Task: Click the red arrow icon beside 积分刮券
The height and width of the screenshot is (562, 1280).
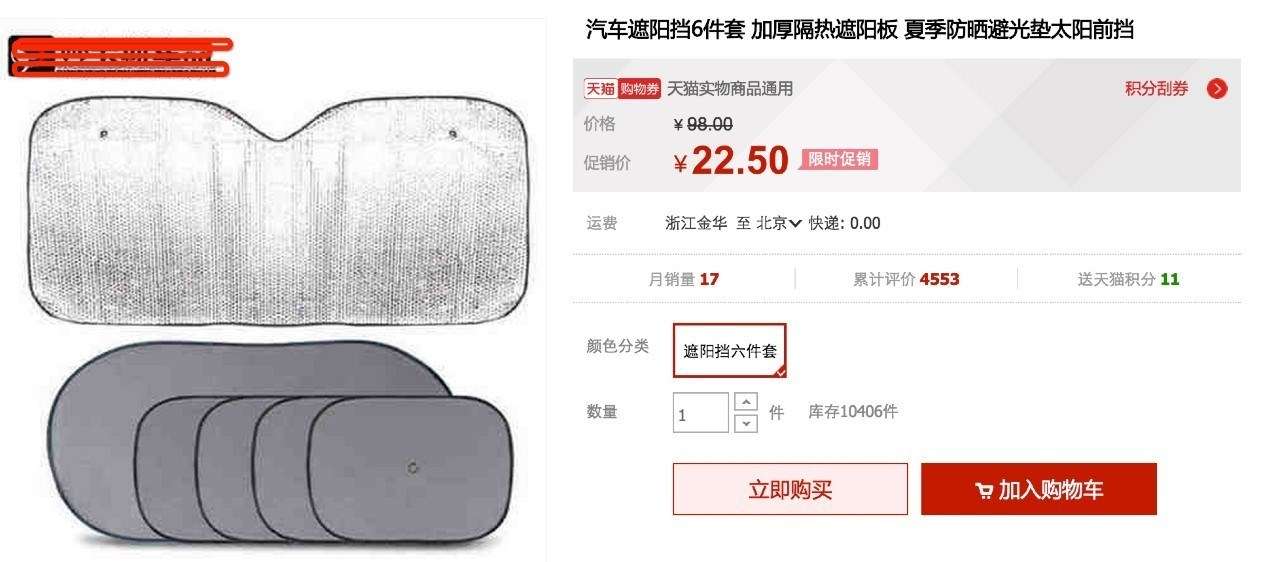Action: click(x=1217, y=89)
